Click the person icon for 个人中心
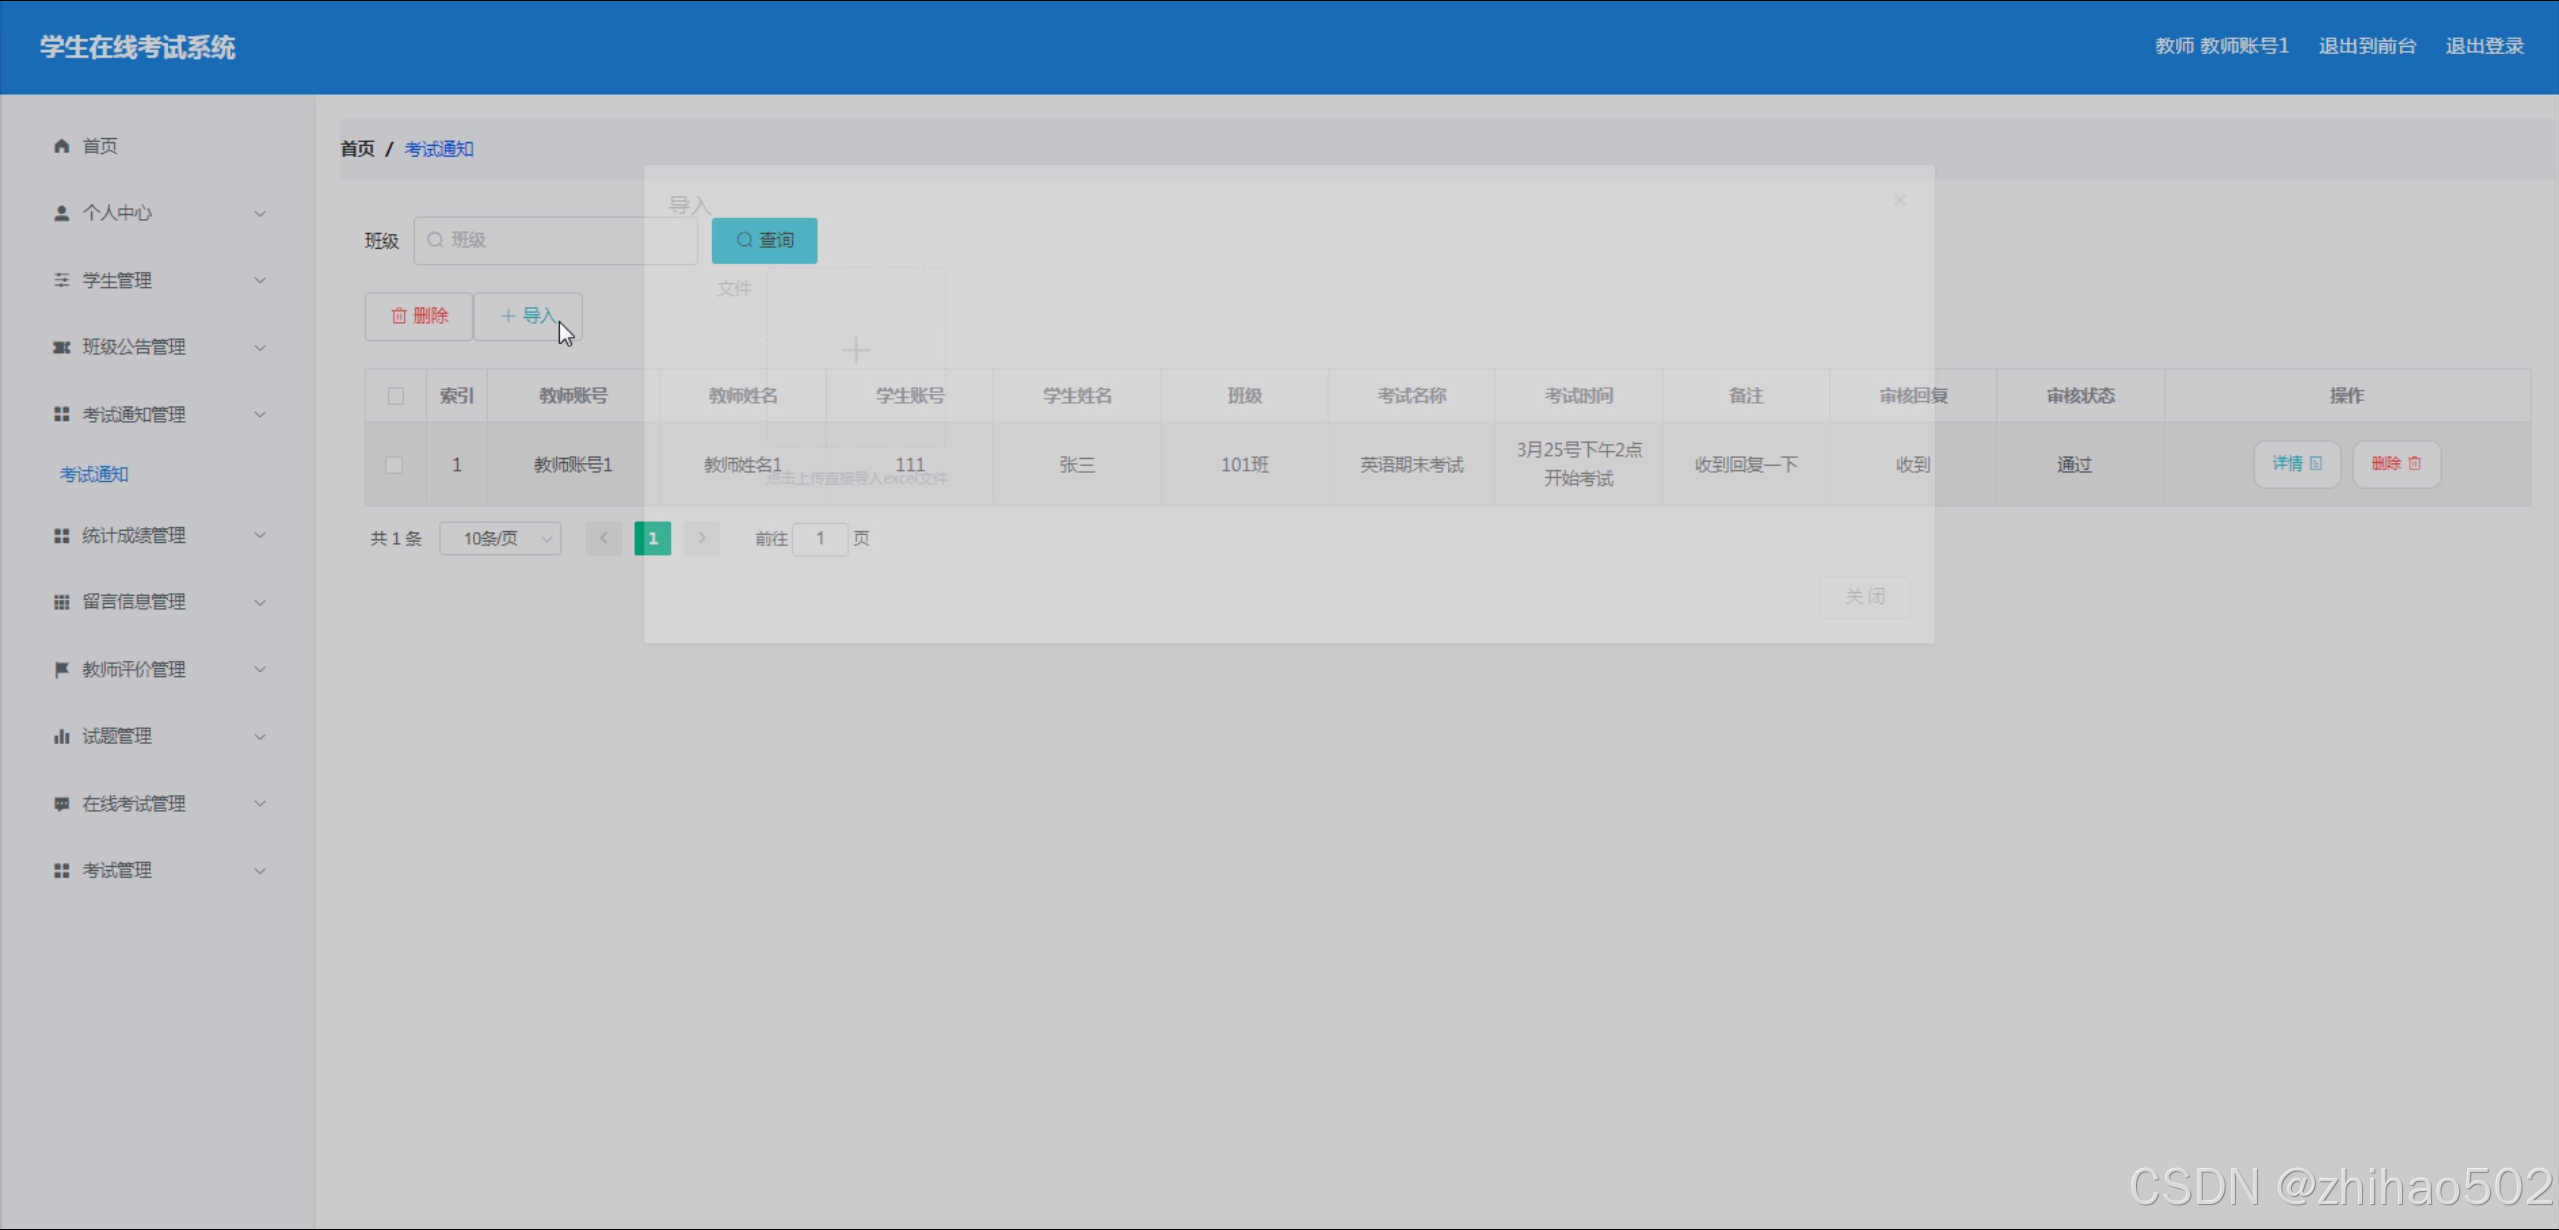Viewport: 2559px width, 1230px height. point(61,213)
